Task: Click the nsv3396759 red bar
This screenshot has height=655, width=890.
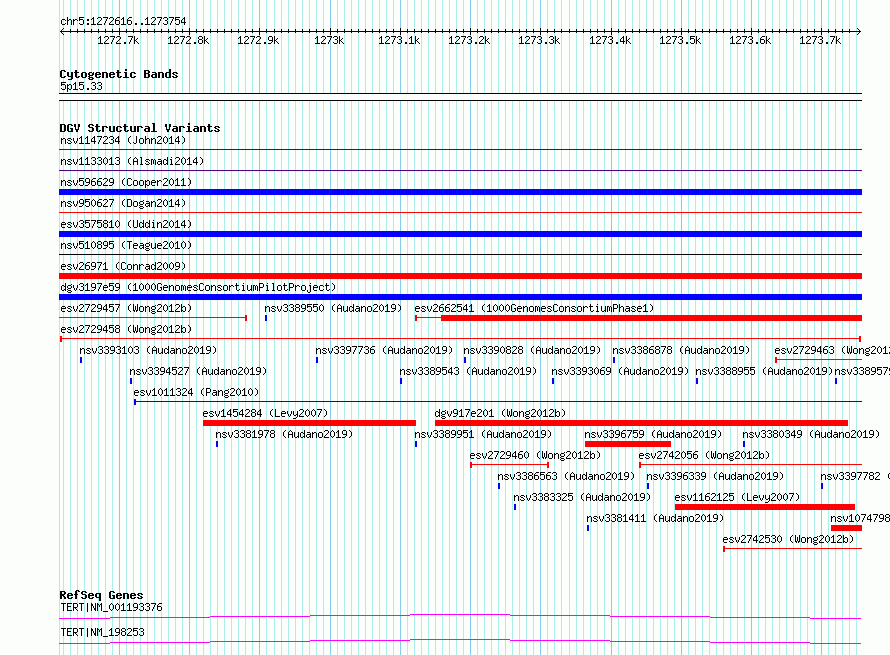Action: 628,444
